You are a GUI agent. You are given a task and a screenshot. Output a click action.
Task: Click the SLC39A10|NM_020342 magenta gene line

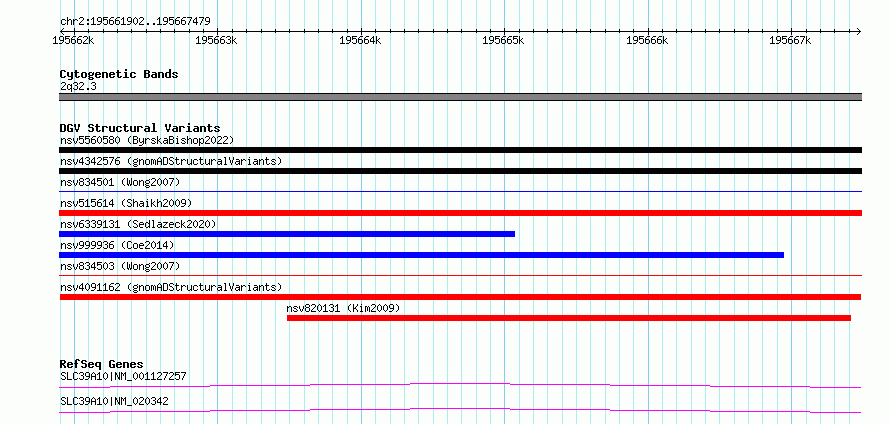460,410
